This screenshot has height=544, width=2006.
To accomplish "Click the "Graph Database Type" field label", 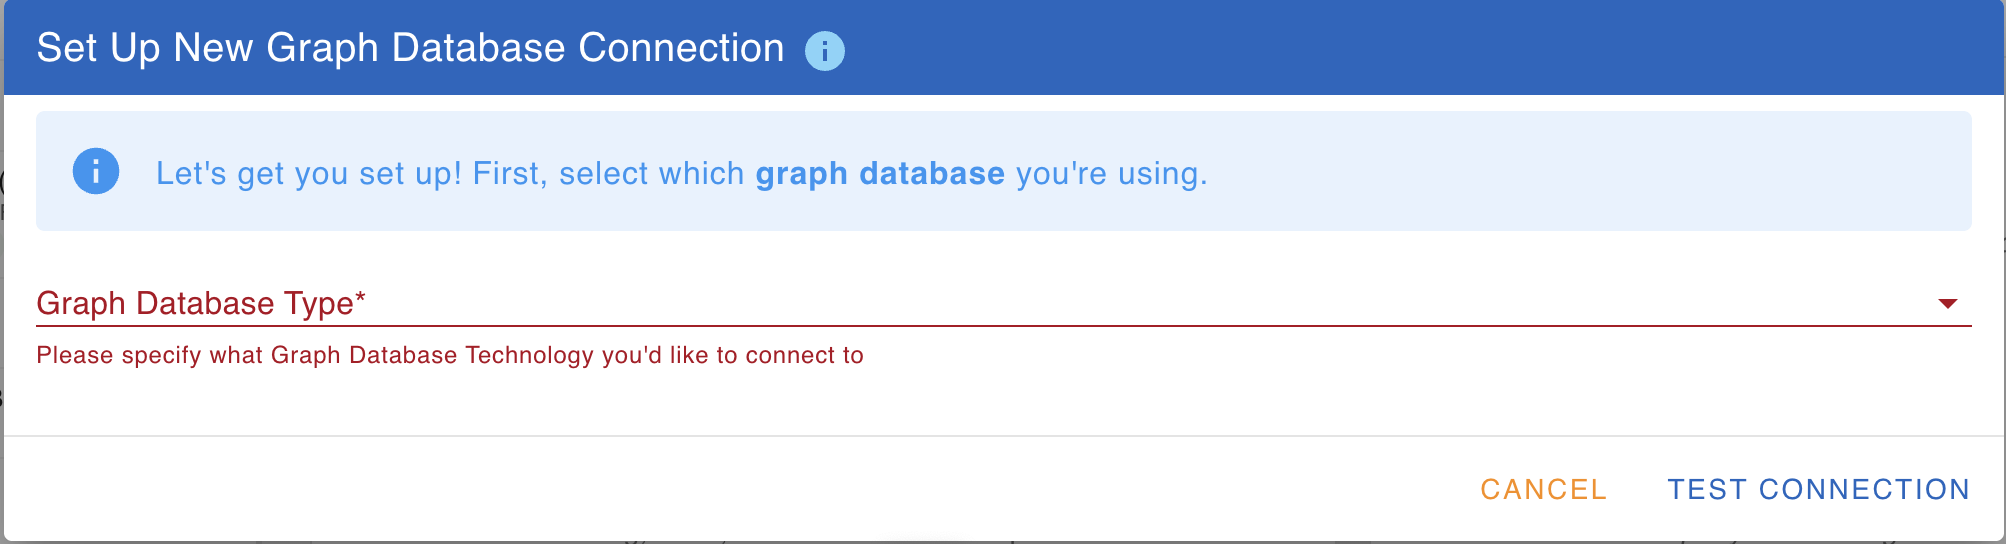I will click(195, 303).
